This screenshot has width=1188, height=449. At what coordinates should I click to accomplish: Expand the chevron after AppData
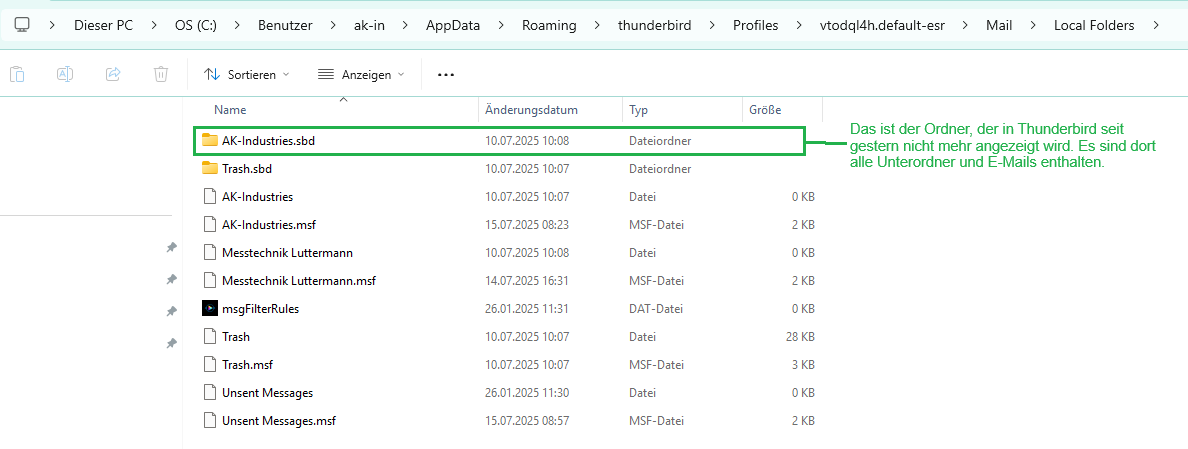[x=501, y=25]
